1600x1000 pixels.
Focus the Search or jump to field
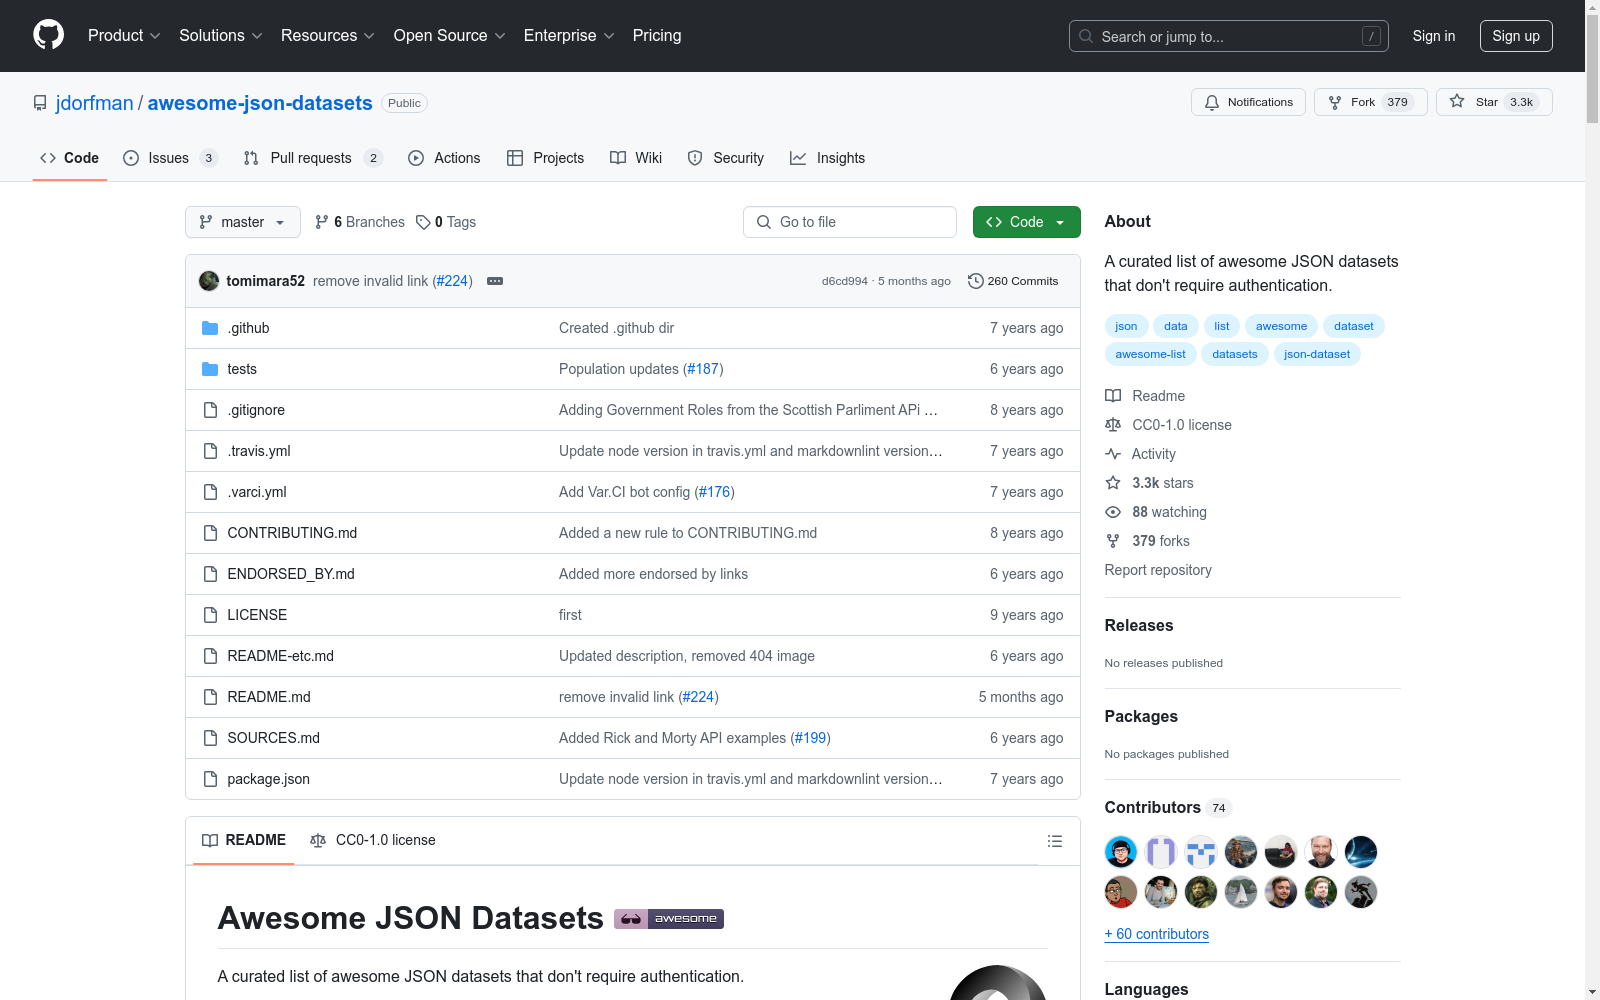coord(1229,36)
